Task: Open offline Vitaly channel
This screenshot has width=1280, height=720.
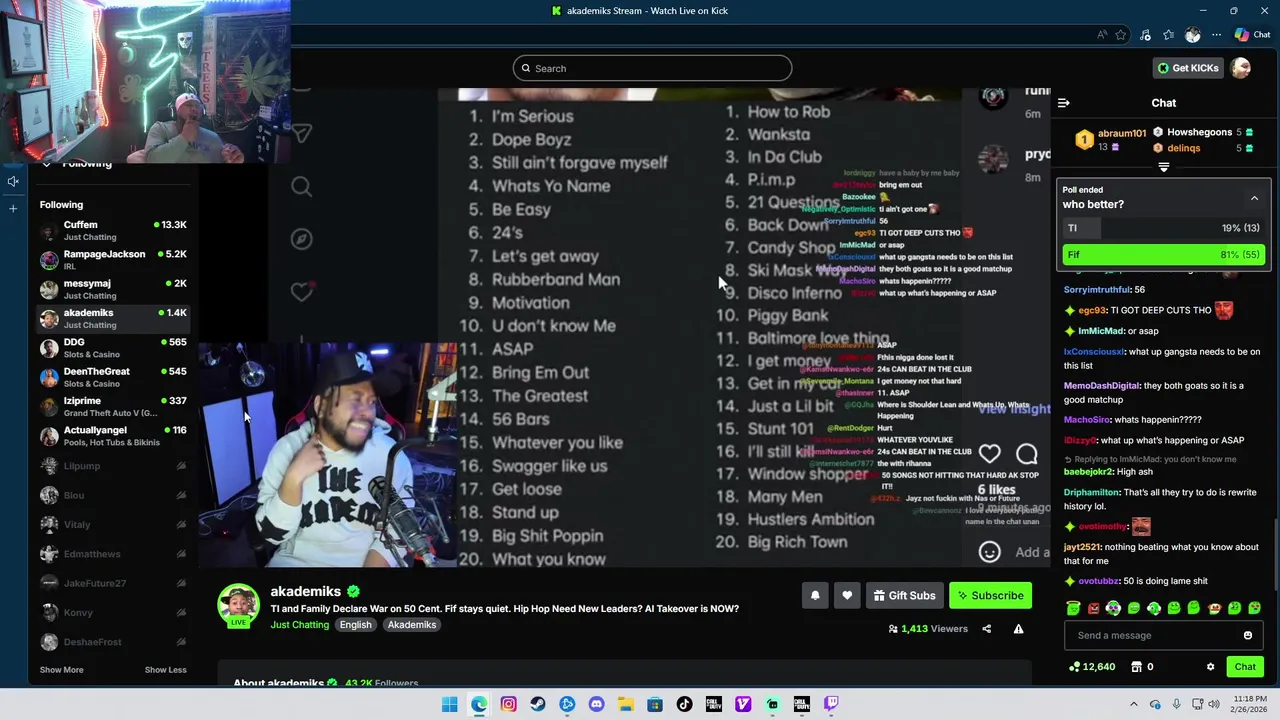Action: [x=113, y=524]
